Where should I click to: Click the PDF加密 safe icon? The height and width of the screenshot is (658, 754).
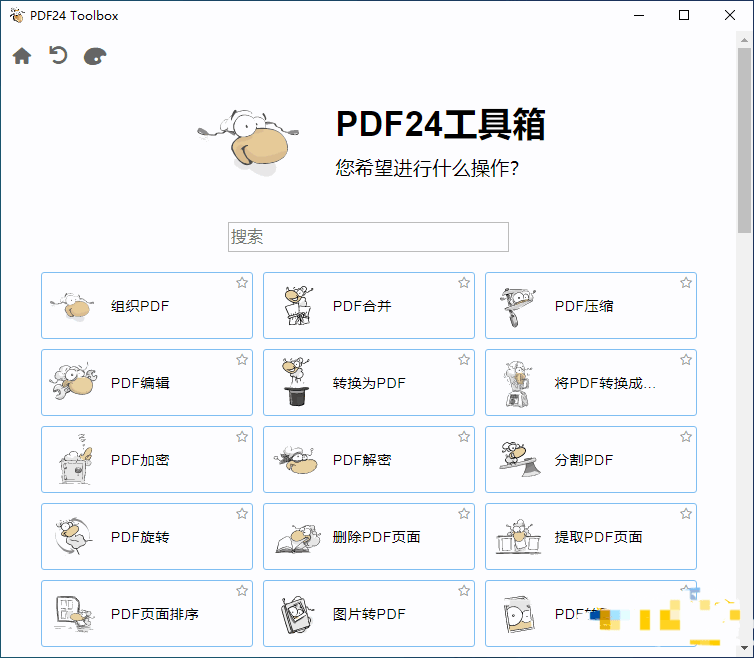(x=74, y=460)
